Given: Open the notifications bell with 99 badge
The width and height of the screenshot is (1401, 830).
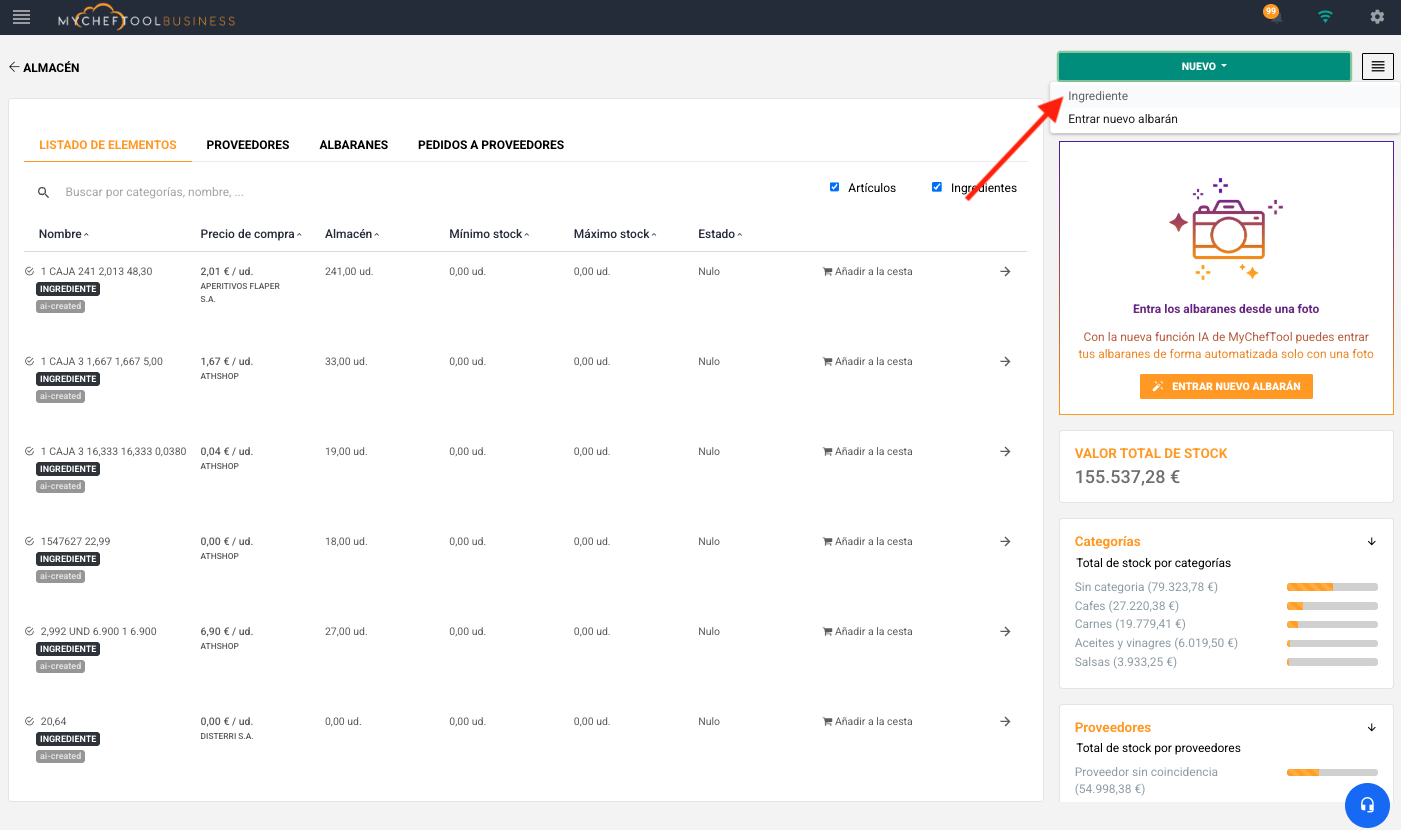Looking at the screenshot, I should click(1273, 16).
